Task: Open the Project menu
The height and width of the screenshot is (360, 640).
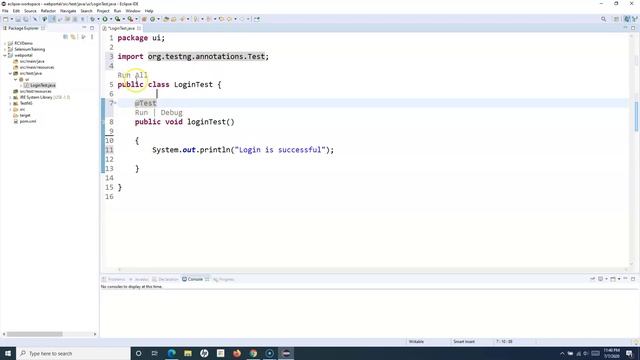Action: pyautogui.click(x=103, y=11)
